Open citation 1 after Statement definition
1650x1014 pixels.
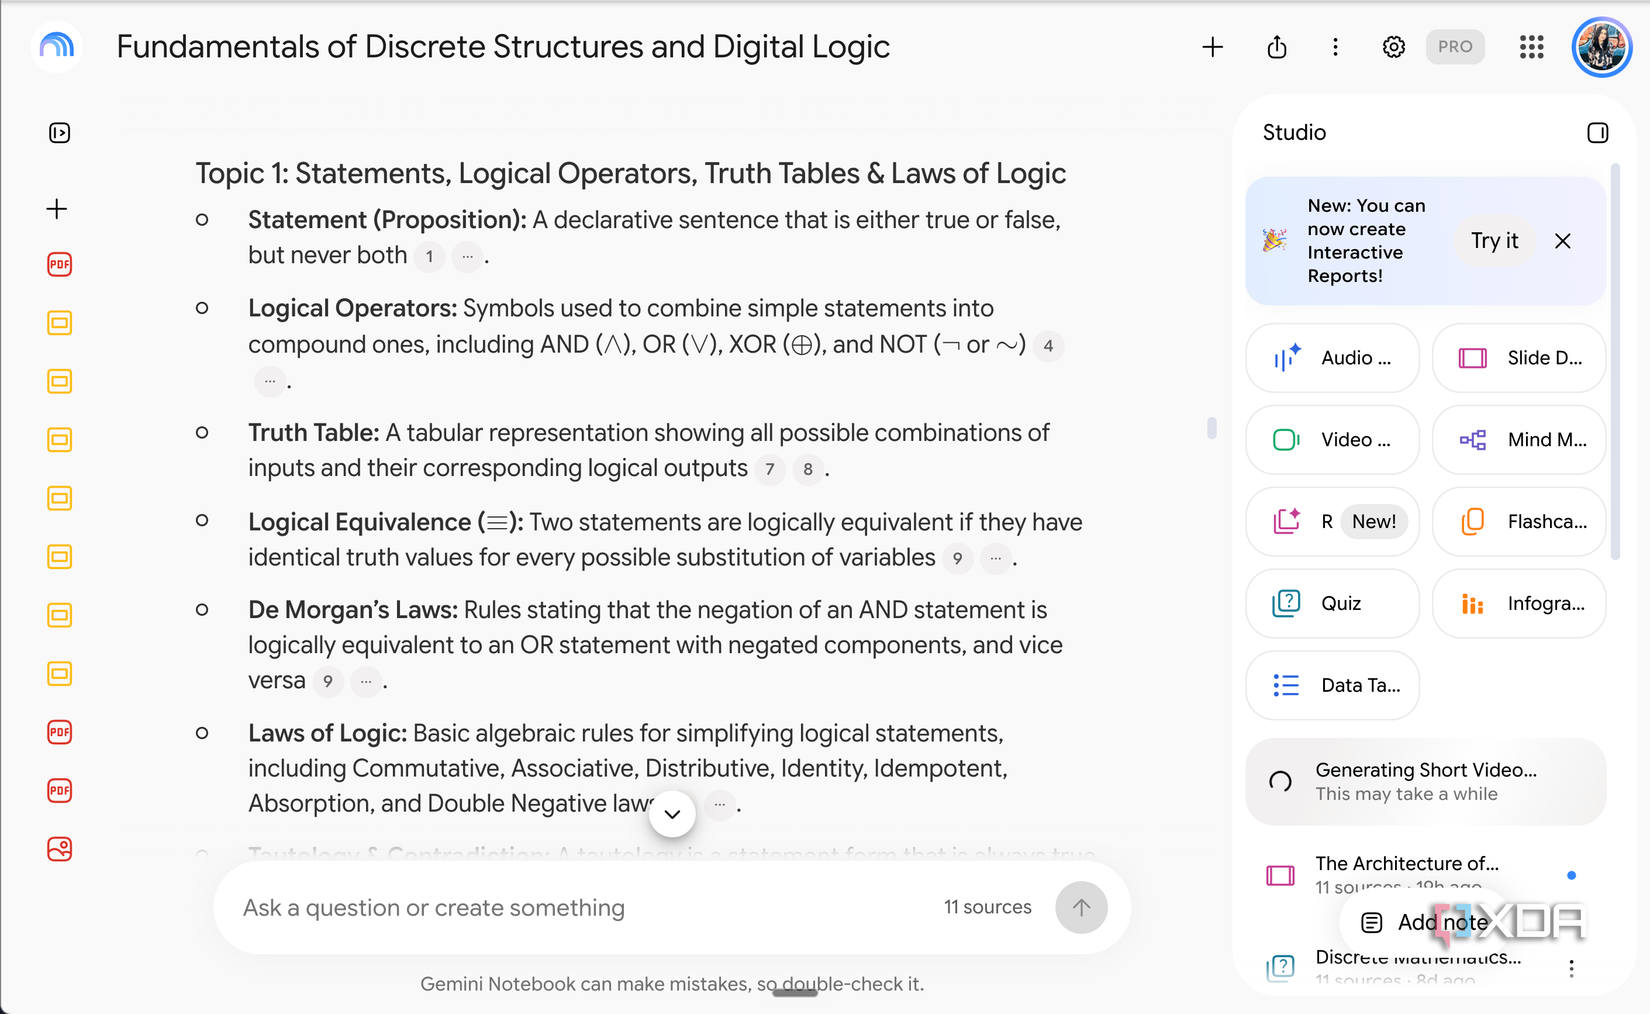click(429, 257)
